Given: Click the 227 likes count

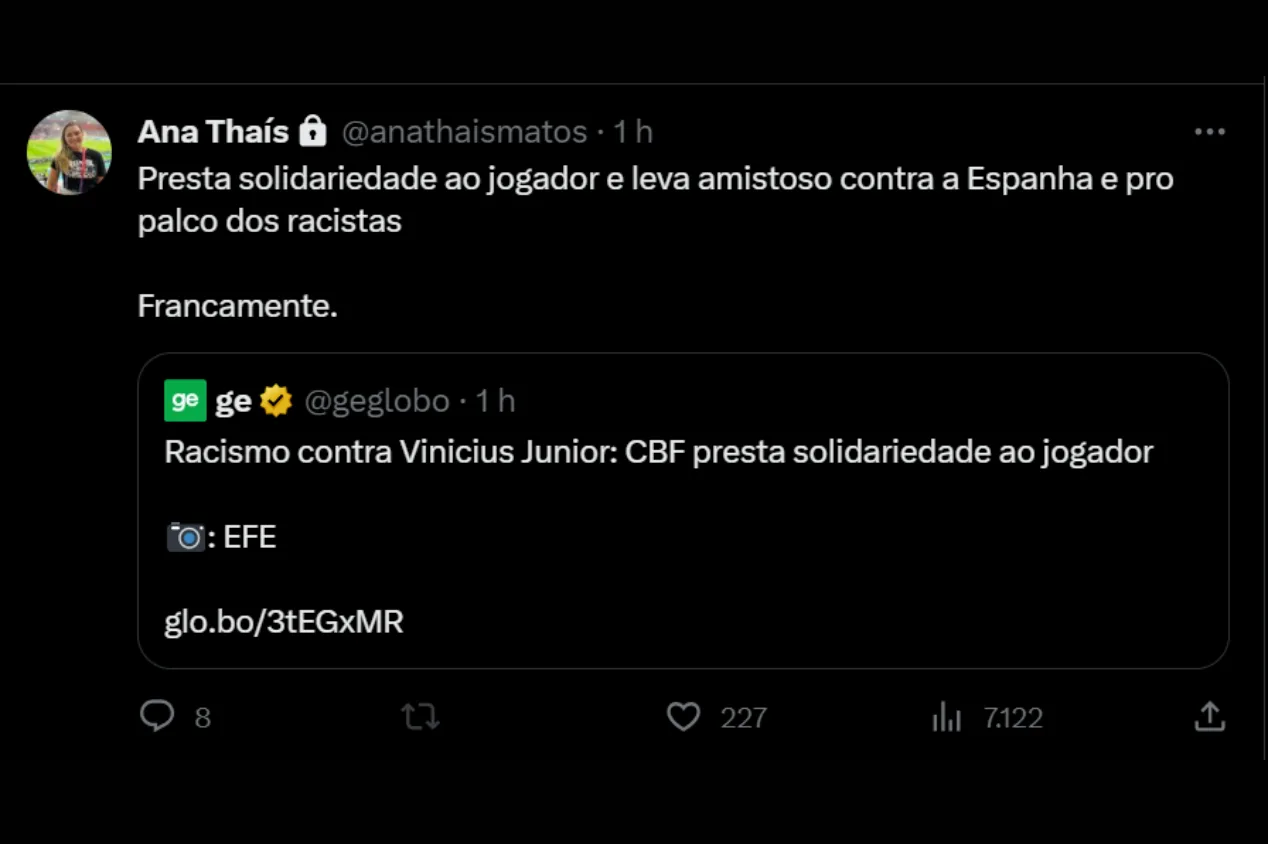Looking at the screenshot, I should 743,718.
